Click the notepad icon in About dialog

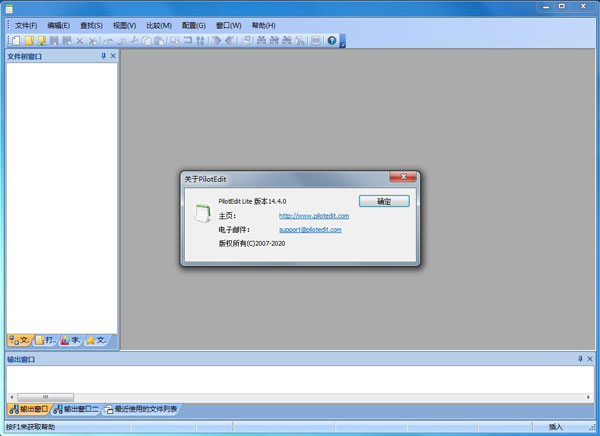coord(203,213)
